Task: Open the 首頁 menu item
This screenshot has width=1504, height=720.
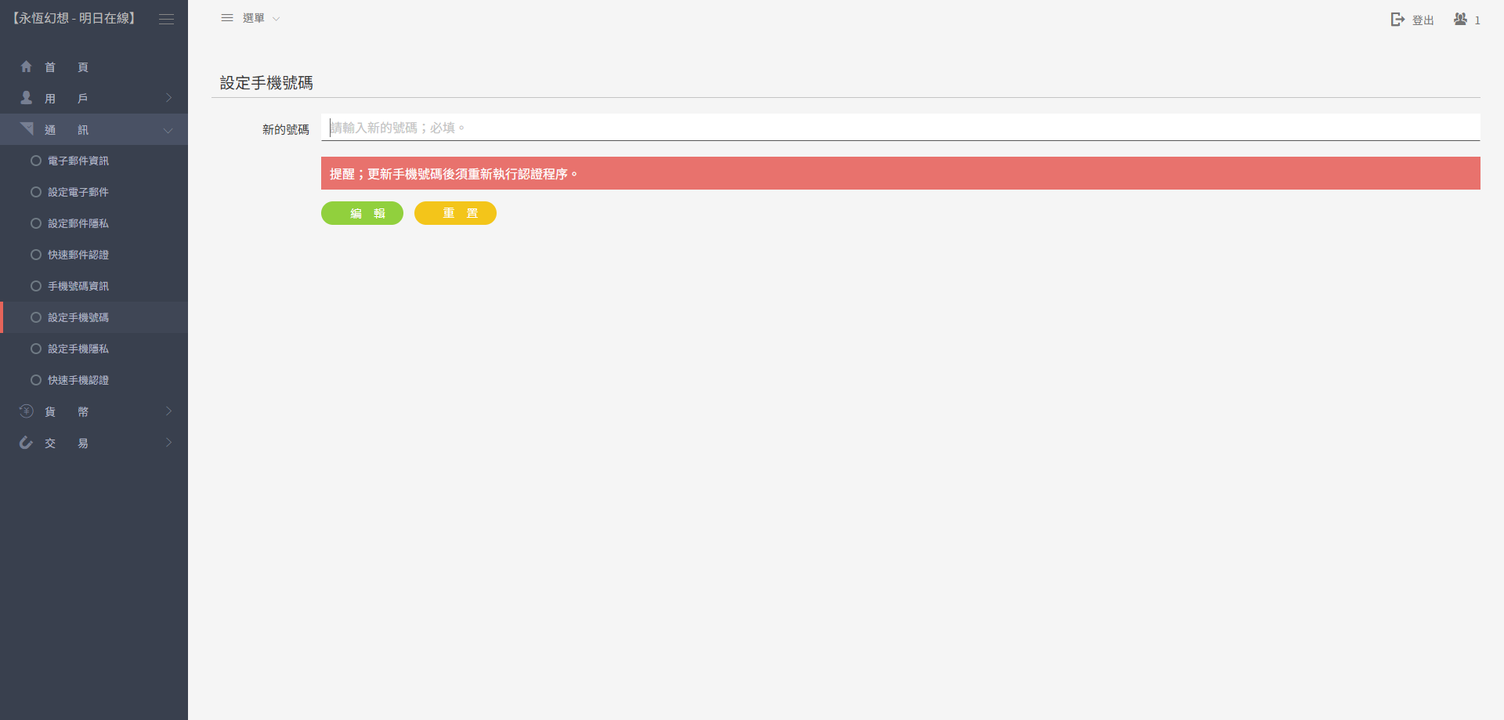Action: tap(94, 67)
